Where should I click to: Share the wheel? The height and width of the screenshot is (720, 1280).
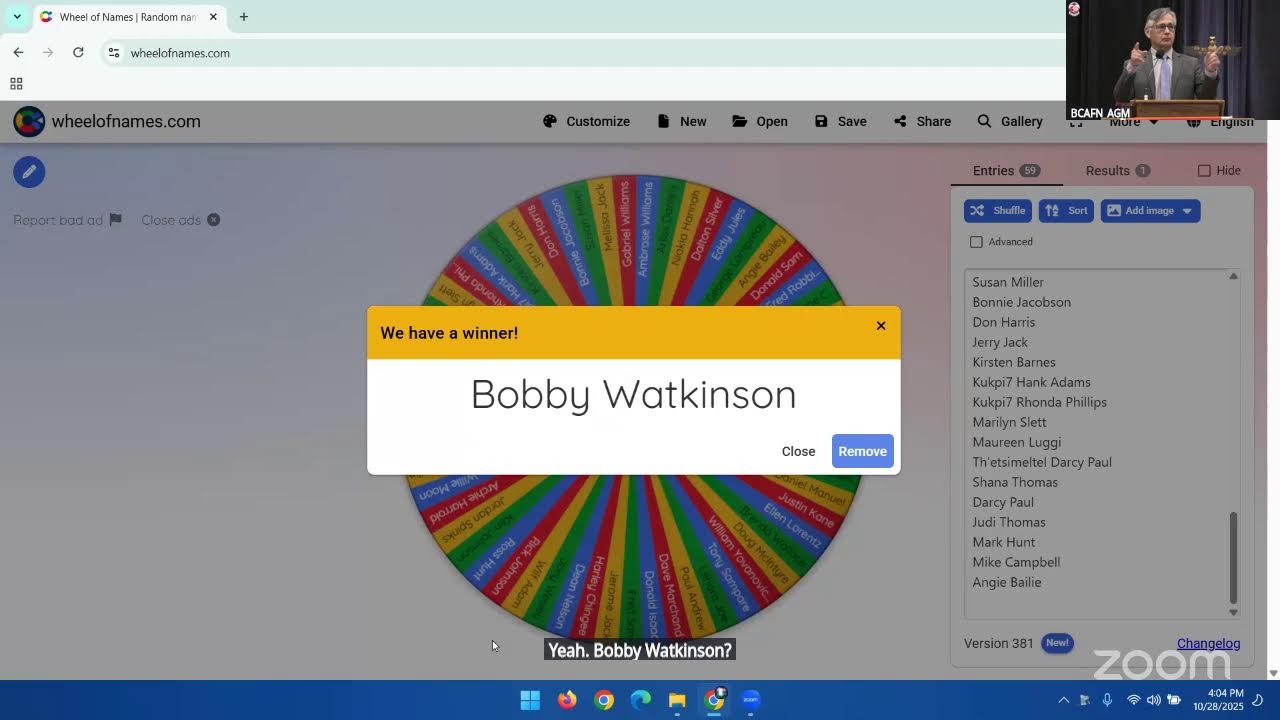[x=922, y=121]
